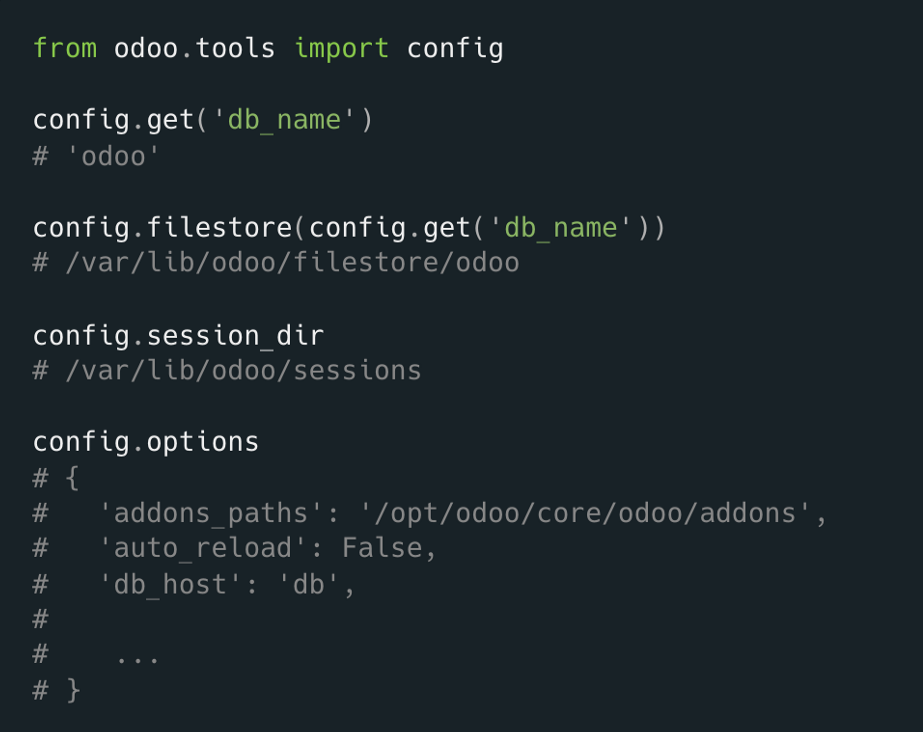
Task: Click the /var/lib/odoo/sessions comment
Action: pyautogui.click(x=227, y=371)
